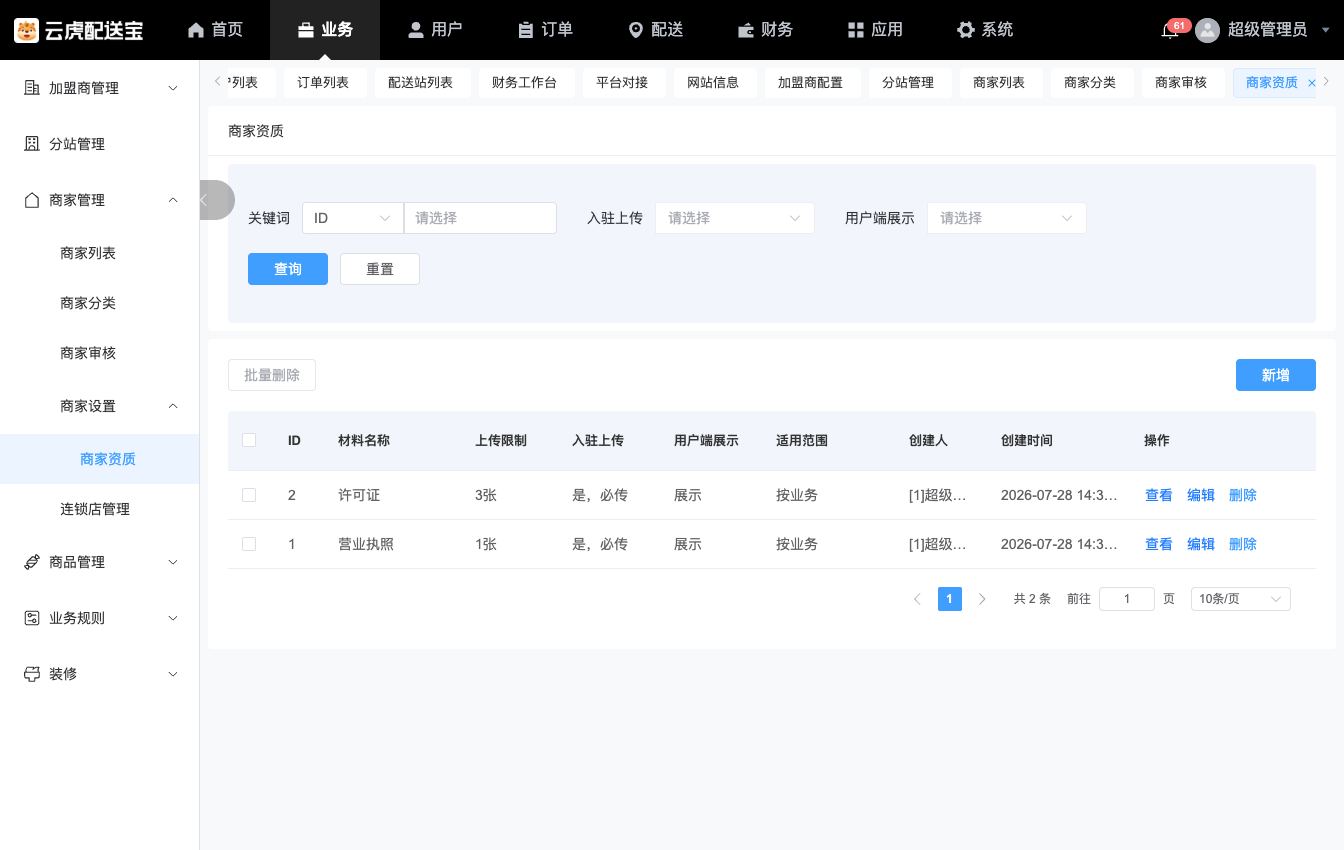Click the notification bell icon
1344x850 pixels.
tap(1169, 30)
